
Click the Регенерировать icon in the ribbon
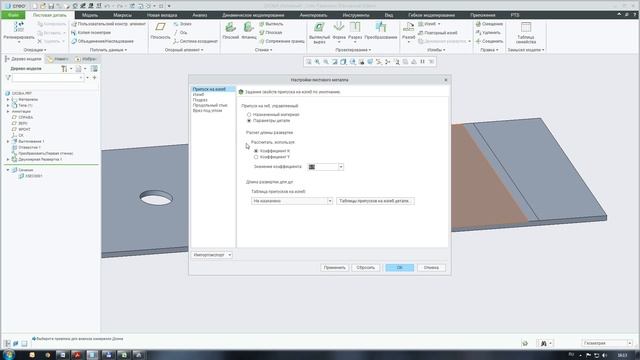[x=19, y=28]
